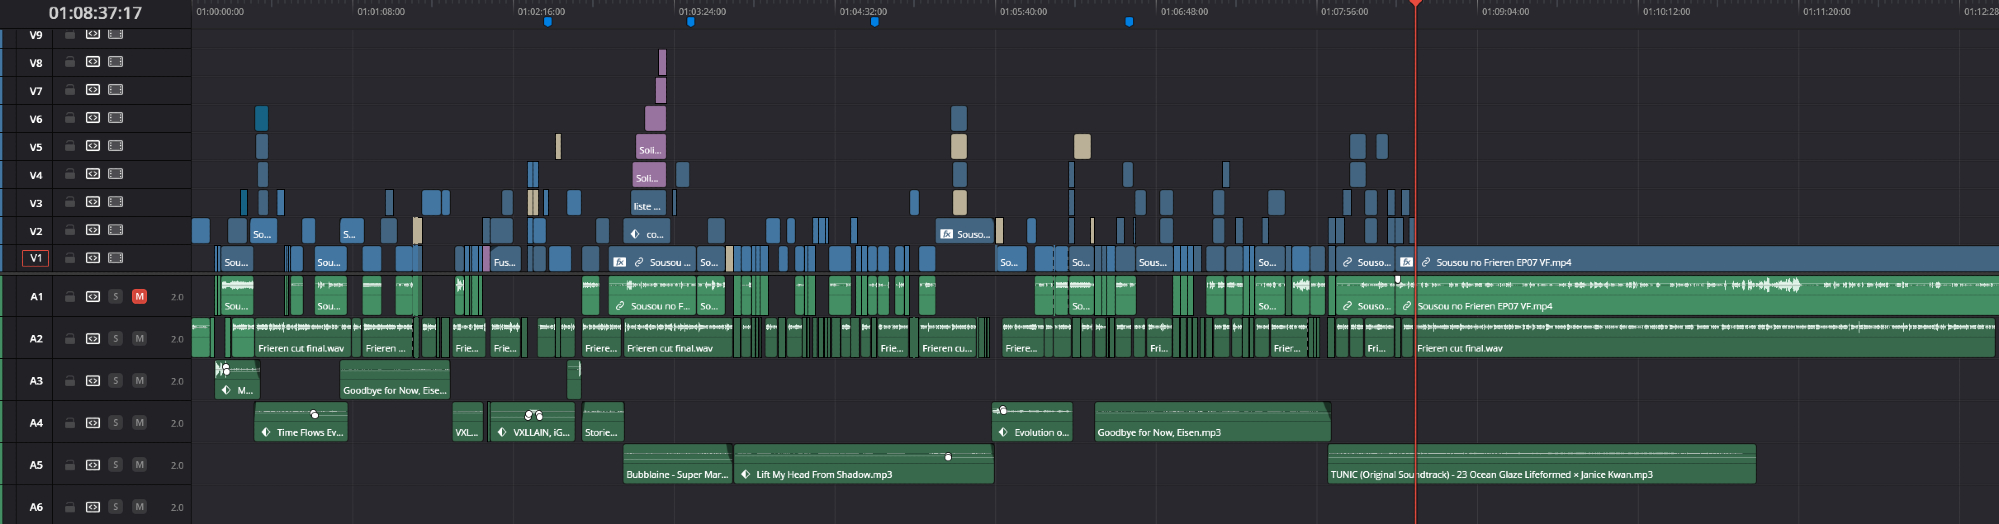Lock the A3 audio track
1999x524 pixels.
pyautogui.click(x=70, y=381)
